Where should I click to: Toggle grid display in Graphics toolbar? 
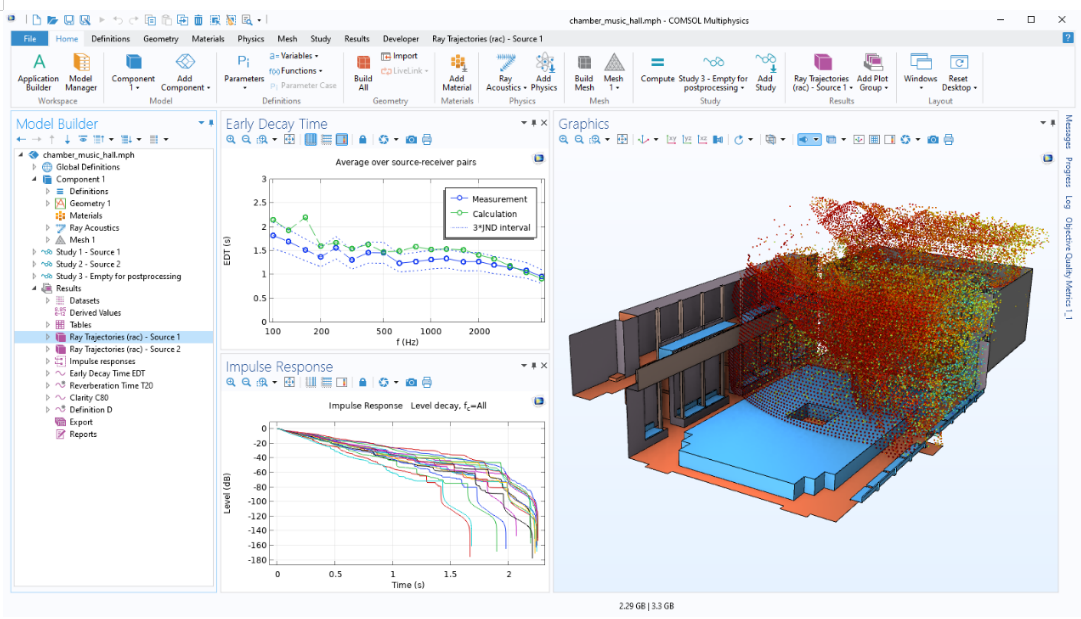pos(874,139)
